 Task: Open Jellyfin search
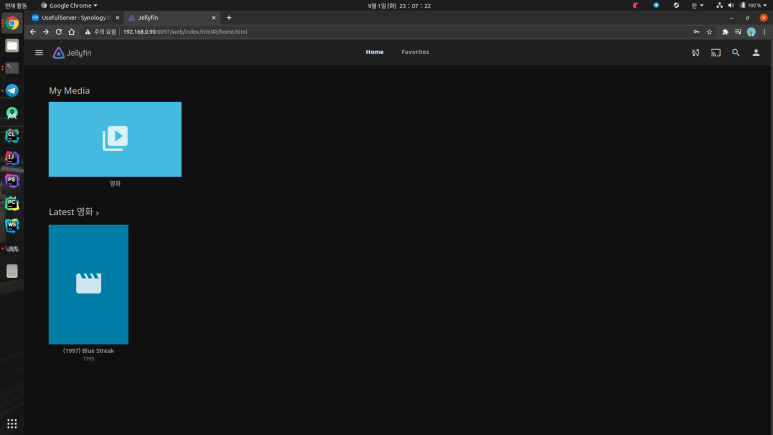click(736, 52)
